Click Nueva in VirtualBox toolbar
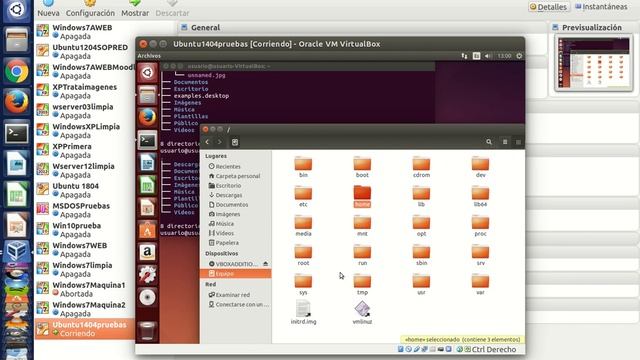 click(48, 8)
